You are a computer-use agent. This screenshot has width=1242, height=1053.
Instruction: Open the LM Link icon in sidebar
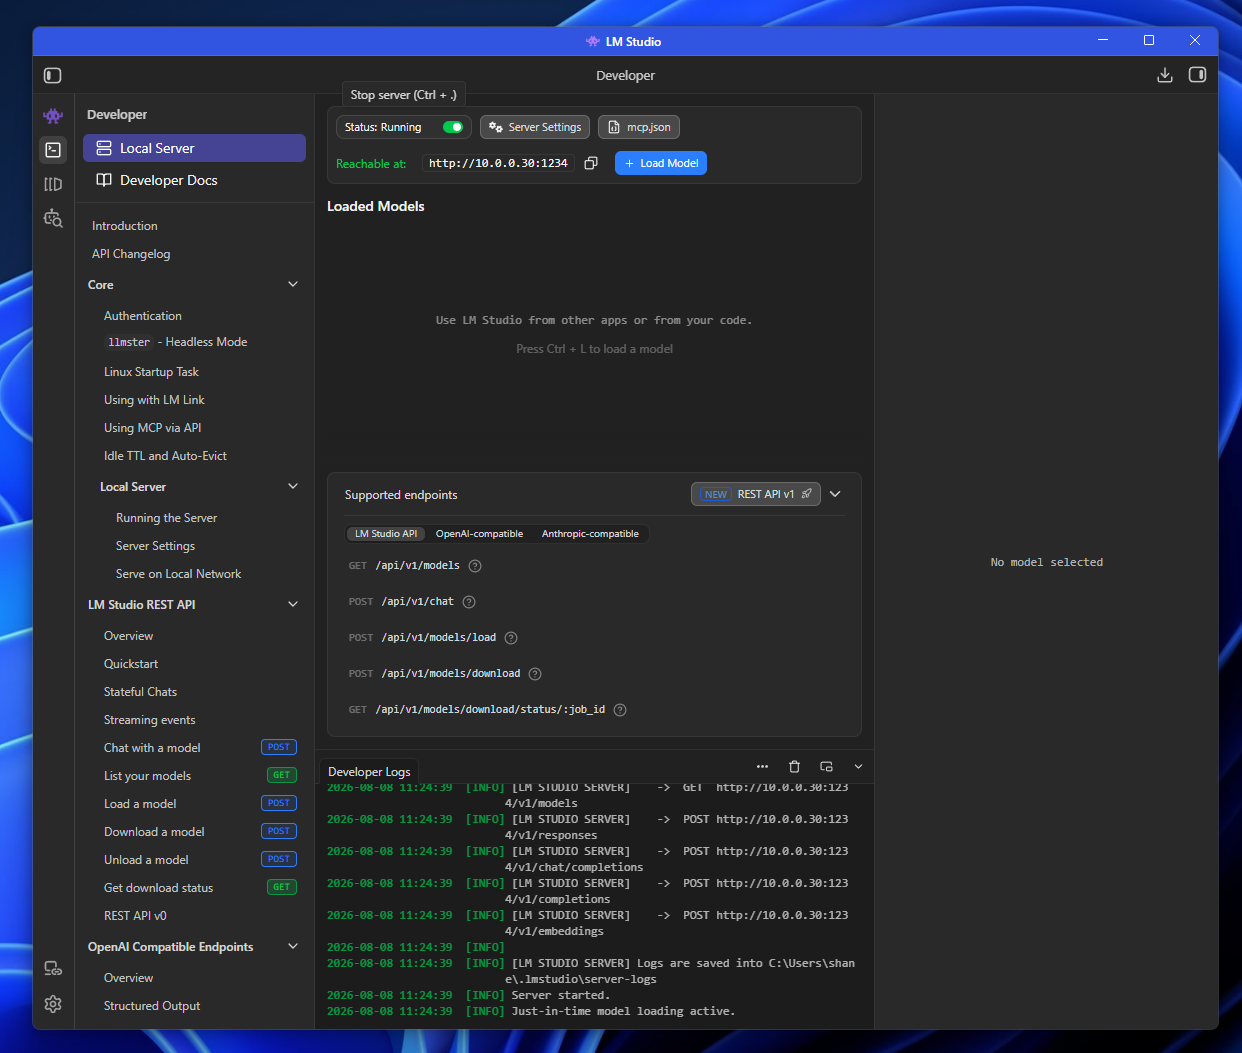pyautogui.click(x=53, y=968)
